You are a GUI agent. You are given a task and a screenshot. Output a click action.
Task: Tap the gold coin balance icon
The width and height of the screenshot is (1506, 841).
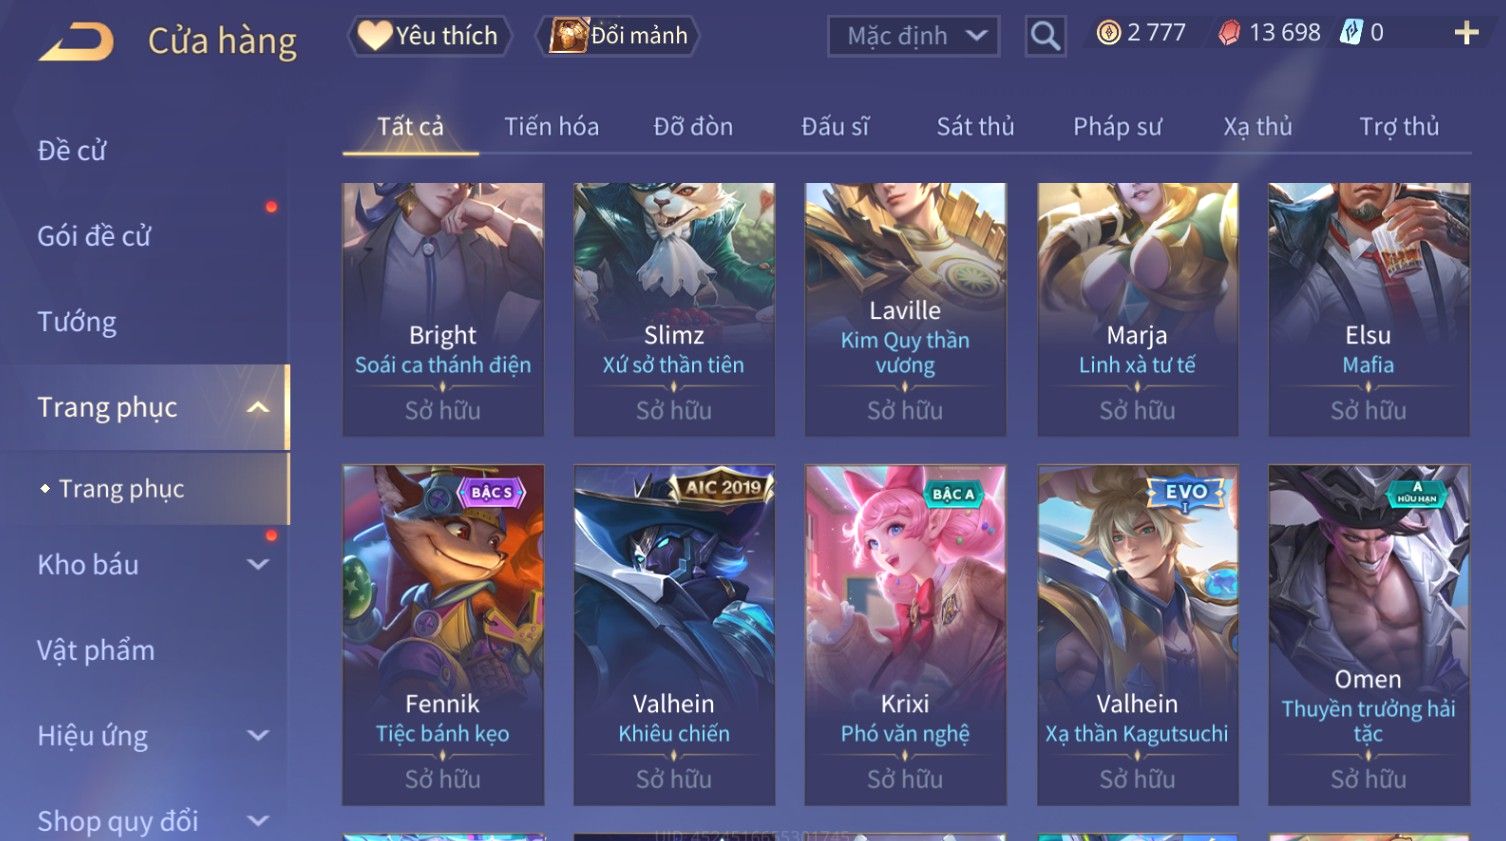pyautogui.click(x=1108, y=33)
